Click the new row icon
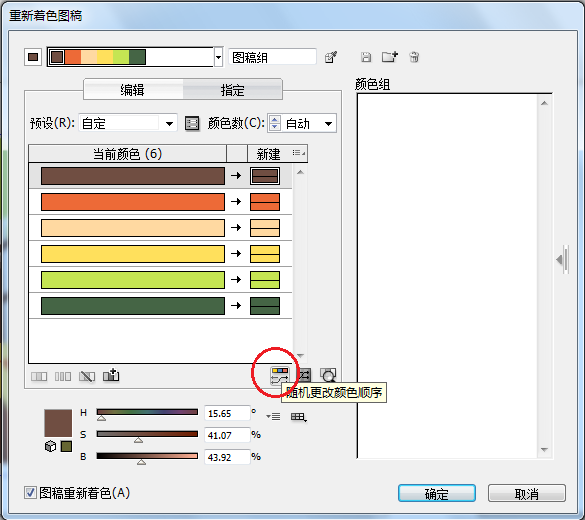Viewport: 585px width, 520px height. click(111, 375)
